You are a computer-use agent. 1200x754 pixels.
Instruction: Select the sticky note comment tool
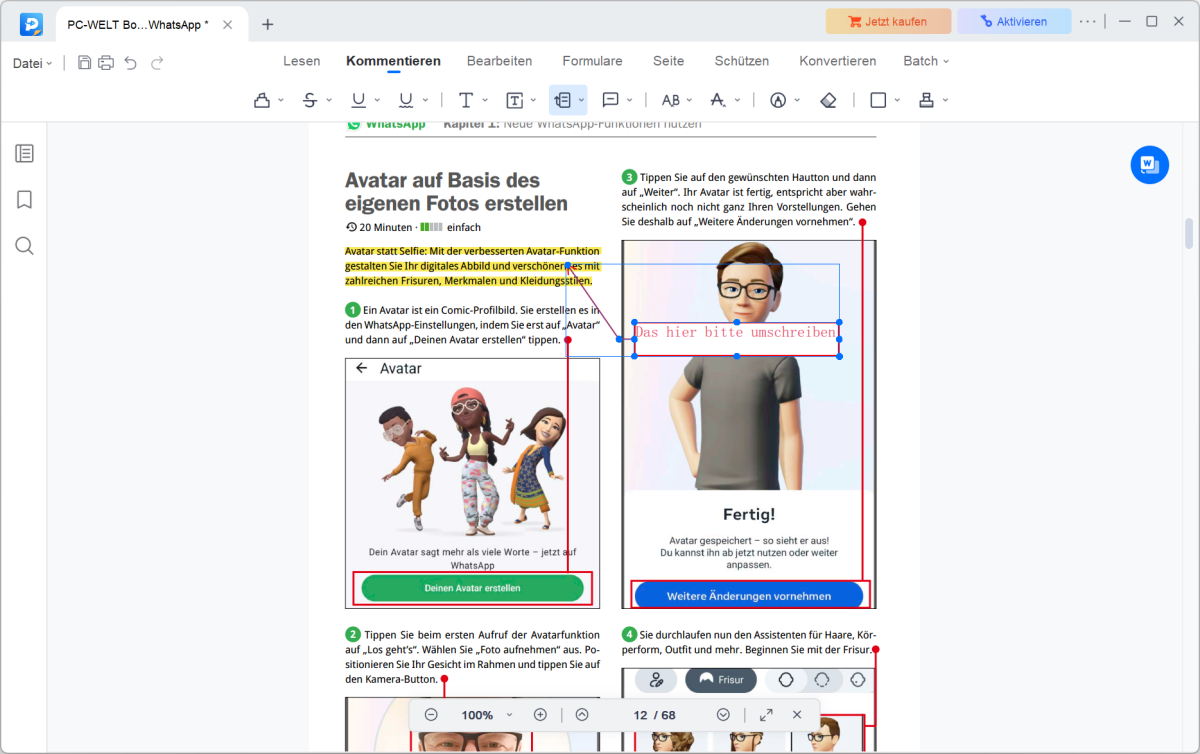pos(610,100)
